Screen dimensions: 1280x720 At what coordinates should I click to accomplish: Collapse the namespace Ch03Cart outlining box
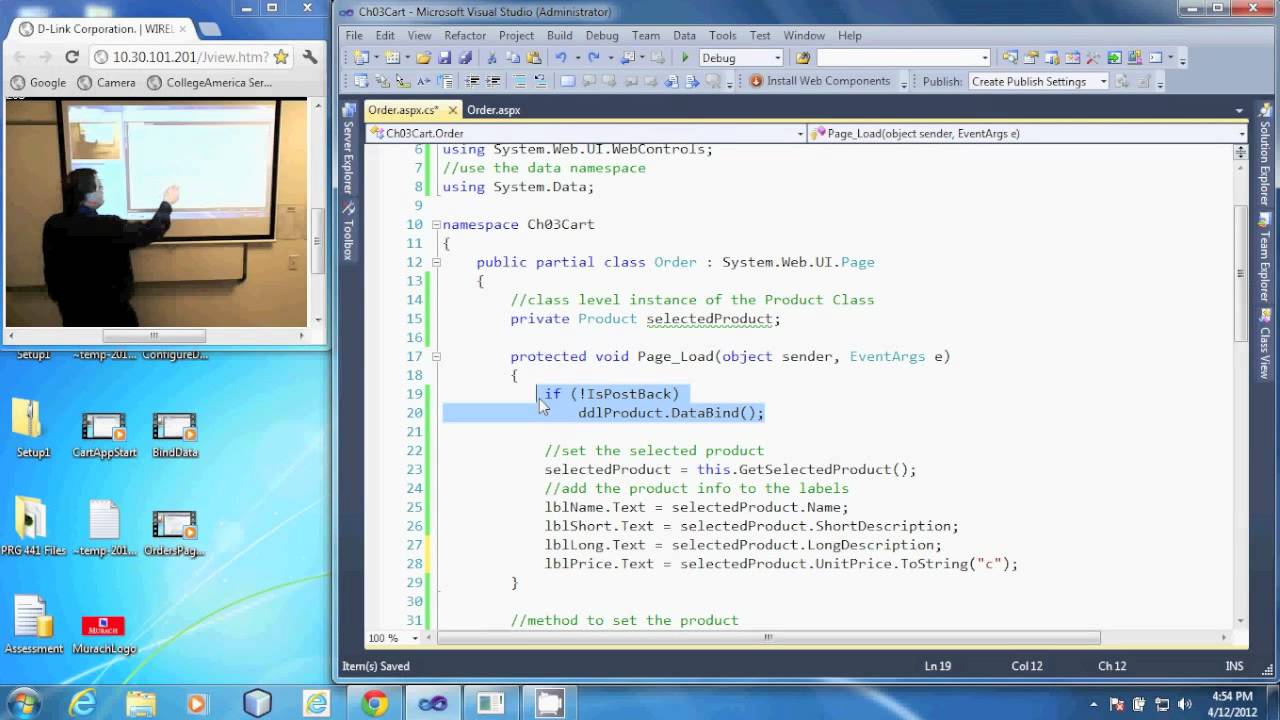click(436, 225)
